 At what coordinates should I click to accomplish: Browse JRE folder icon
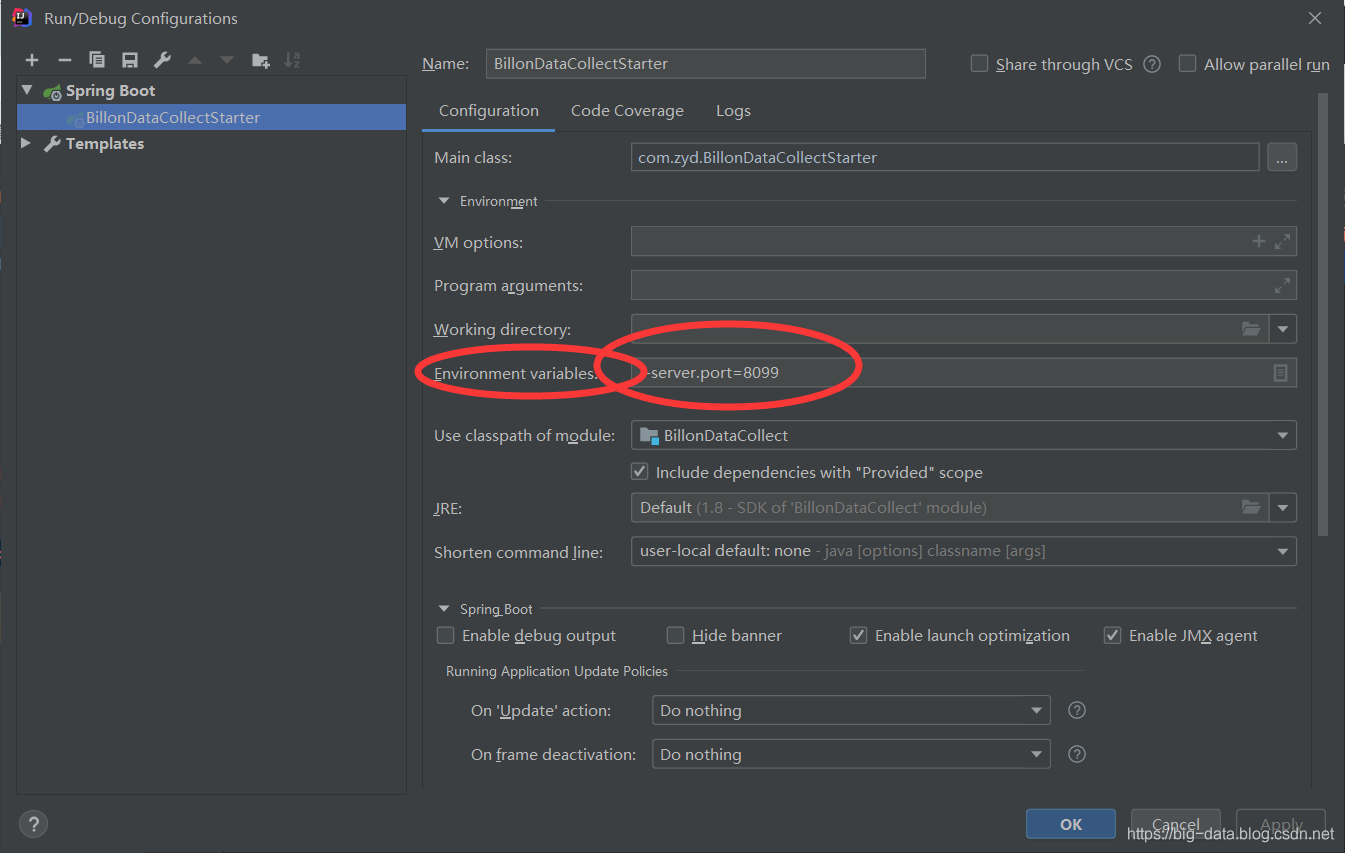tap(1251, 507)
